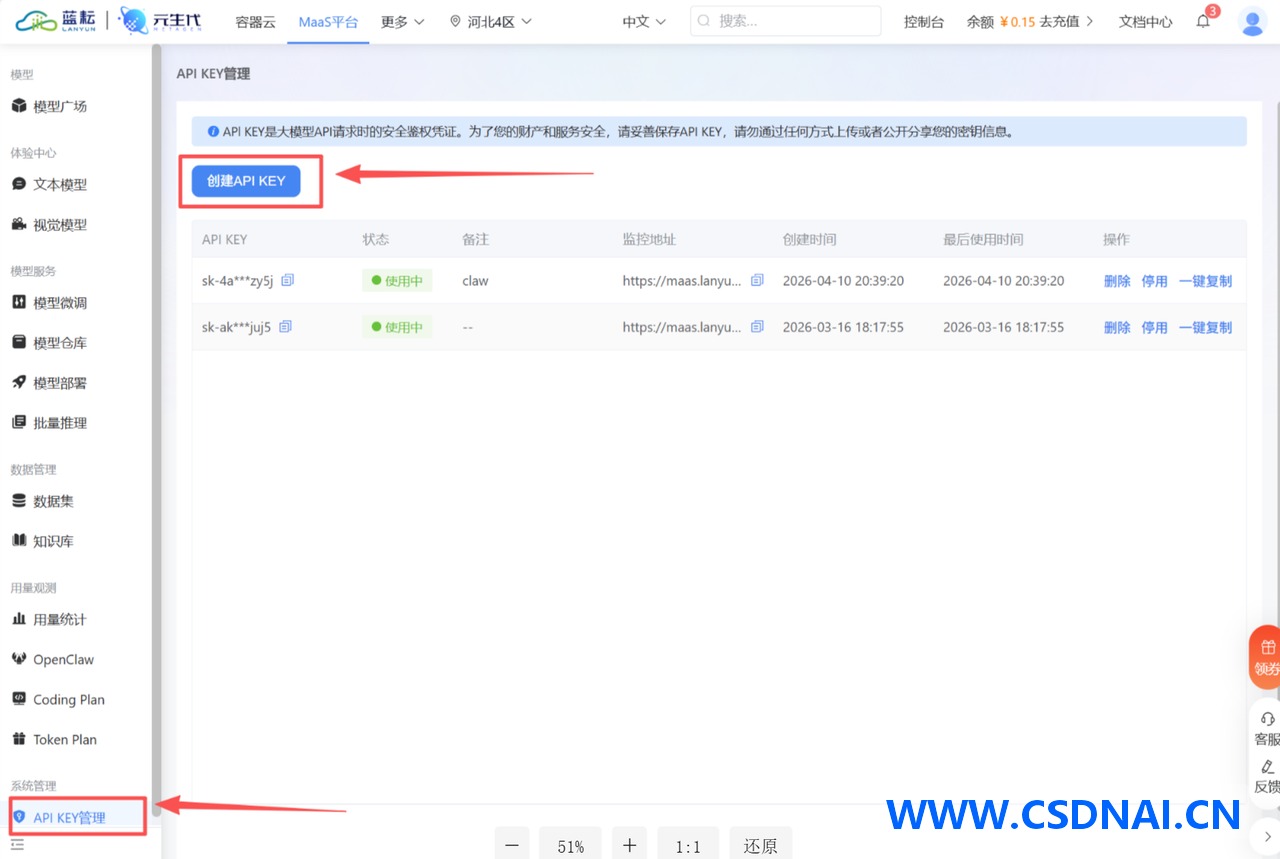Open the notification bell
This screenshot has width=1280, height=859.
1203,22
